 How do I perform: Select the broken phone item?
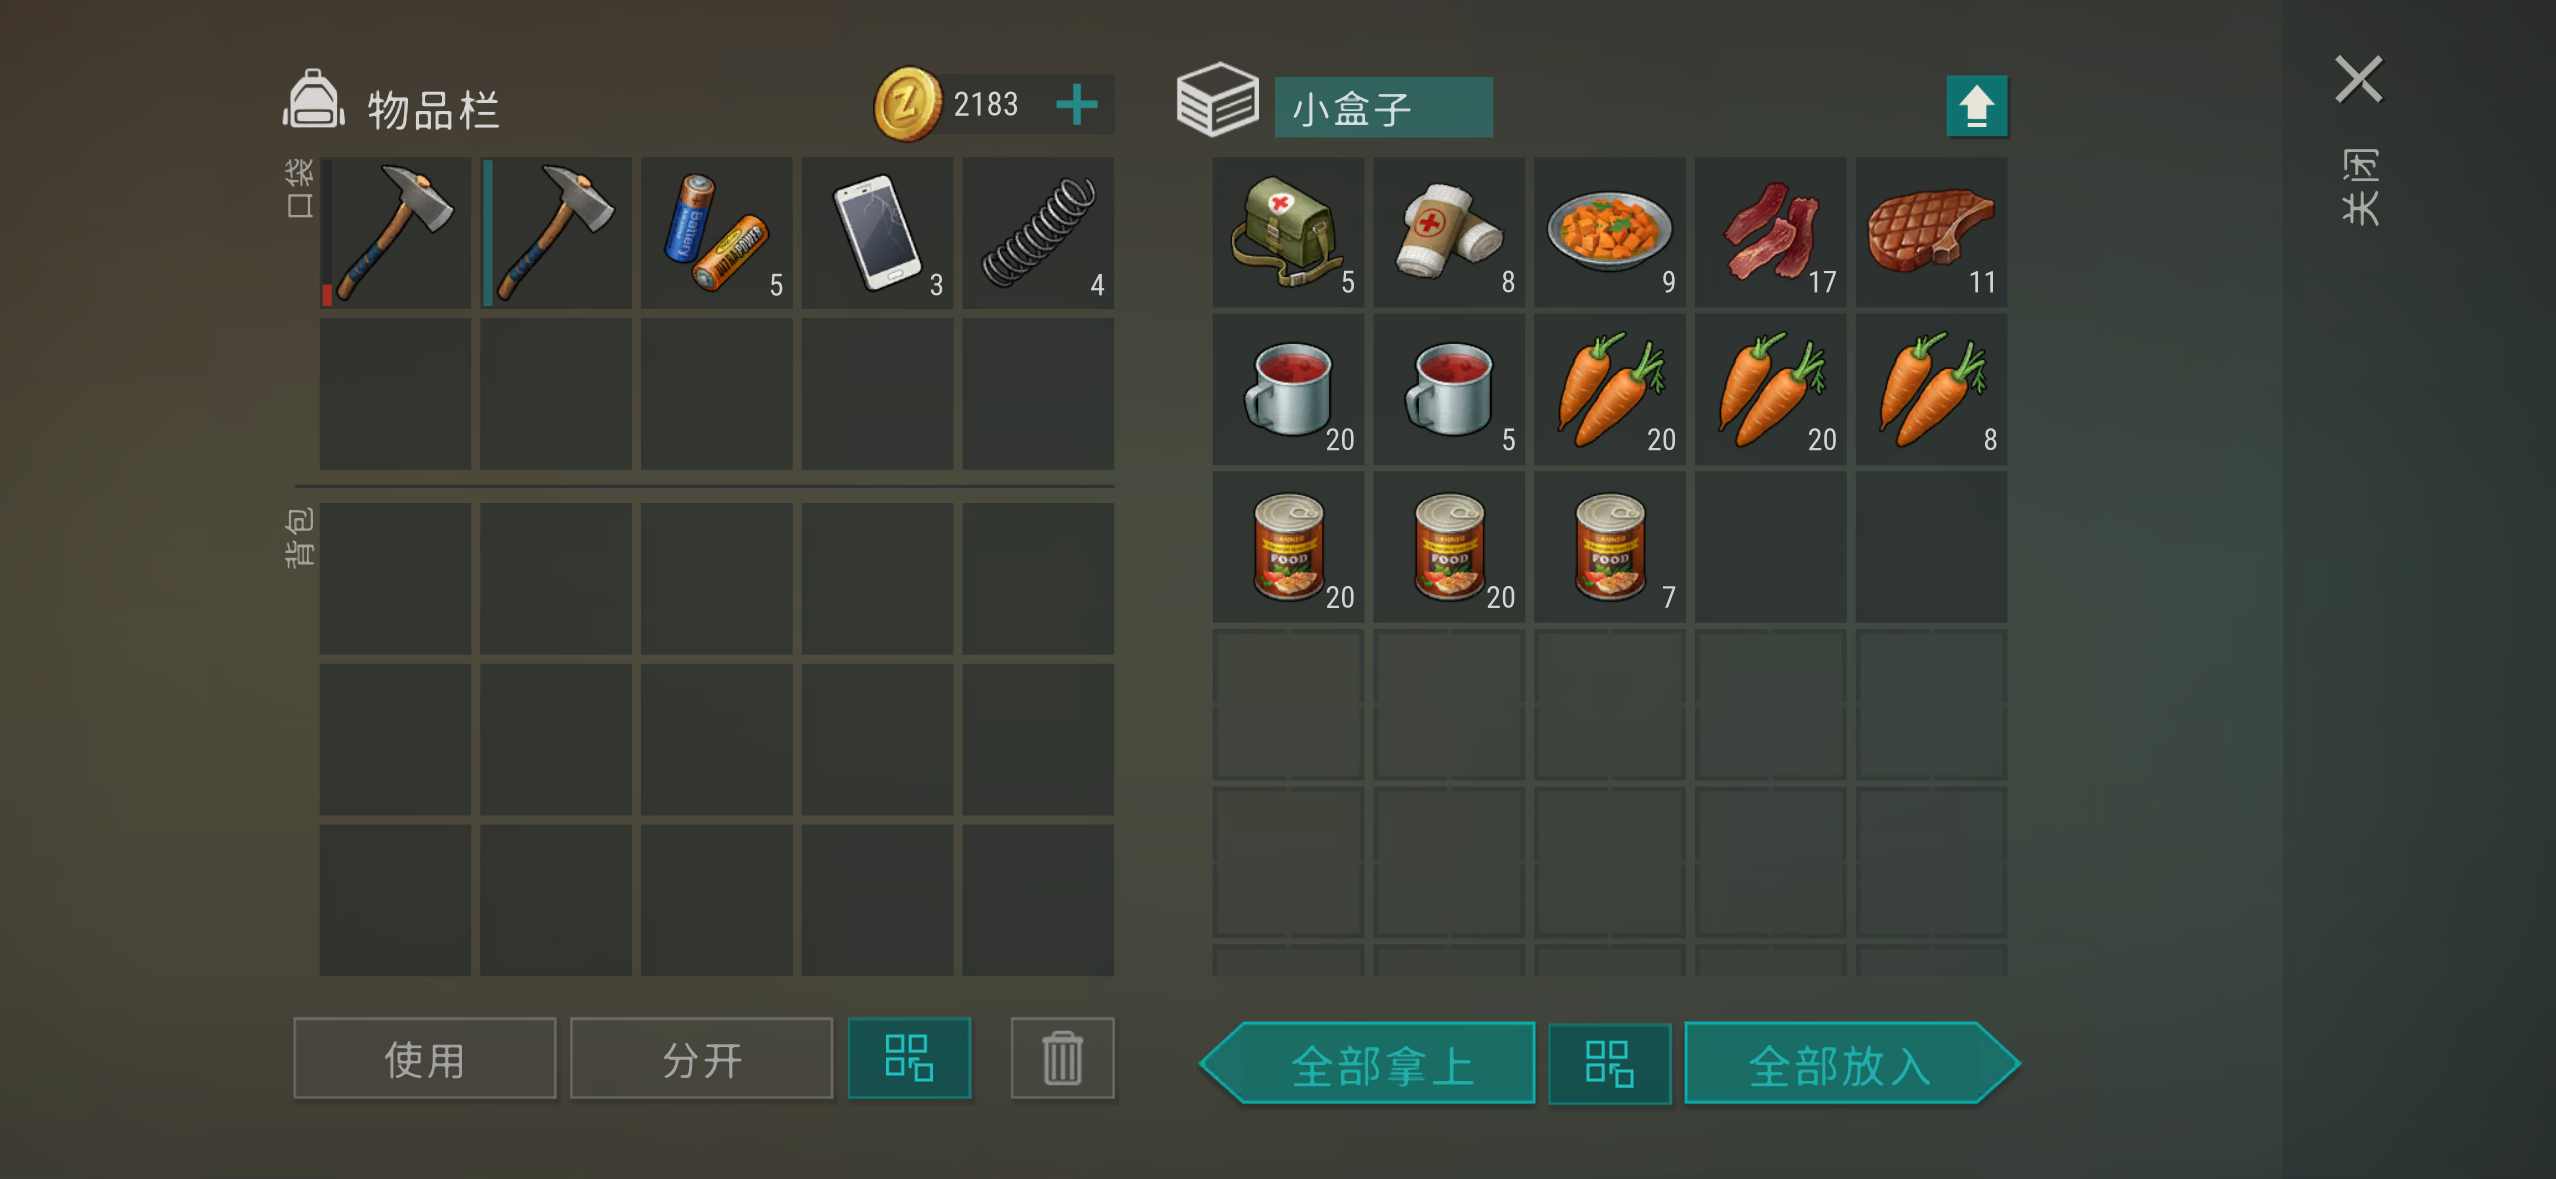pos(877,232)
